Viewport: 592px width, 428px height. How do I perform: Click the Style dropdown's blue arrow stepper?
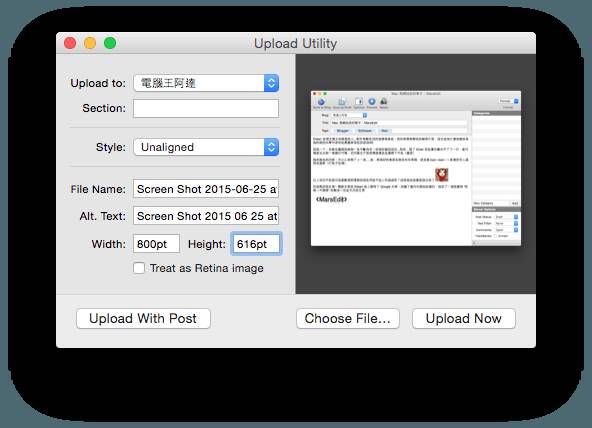[x=271, y=147]
